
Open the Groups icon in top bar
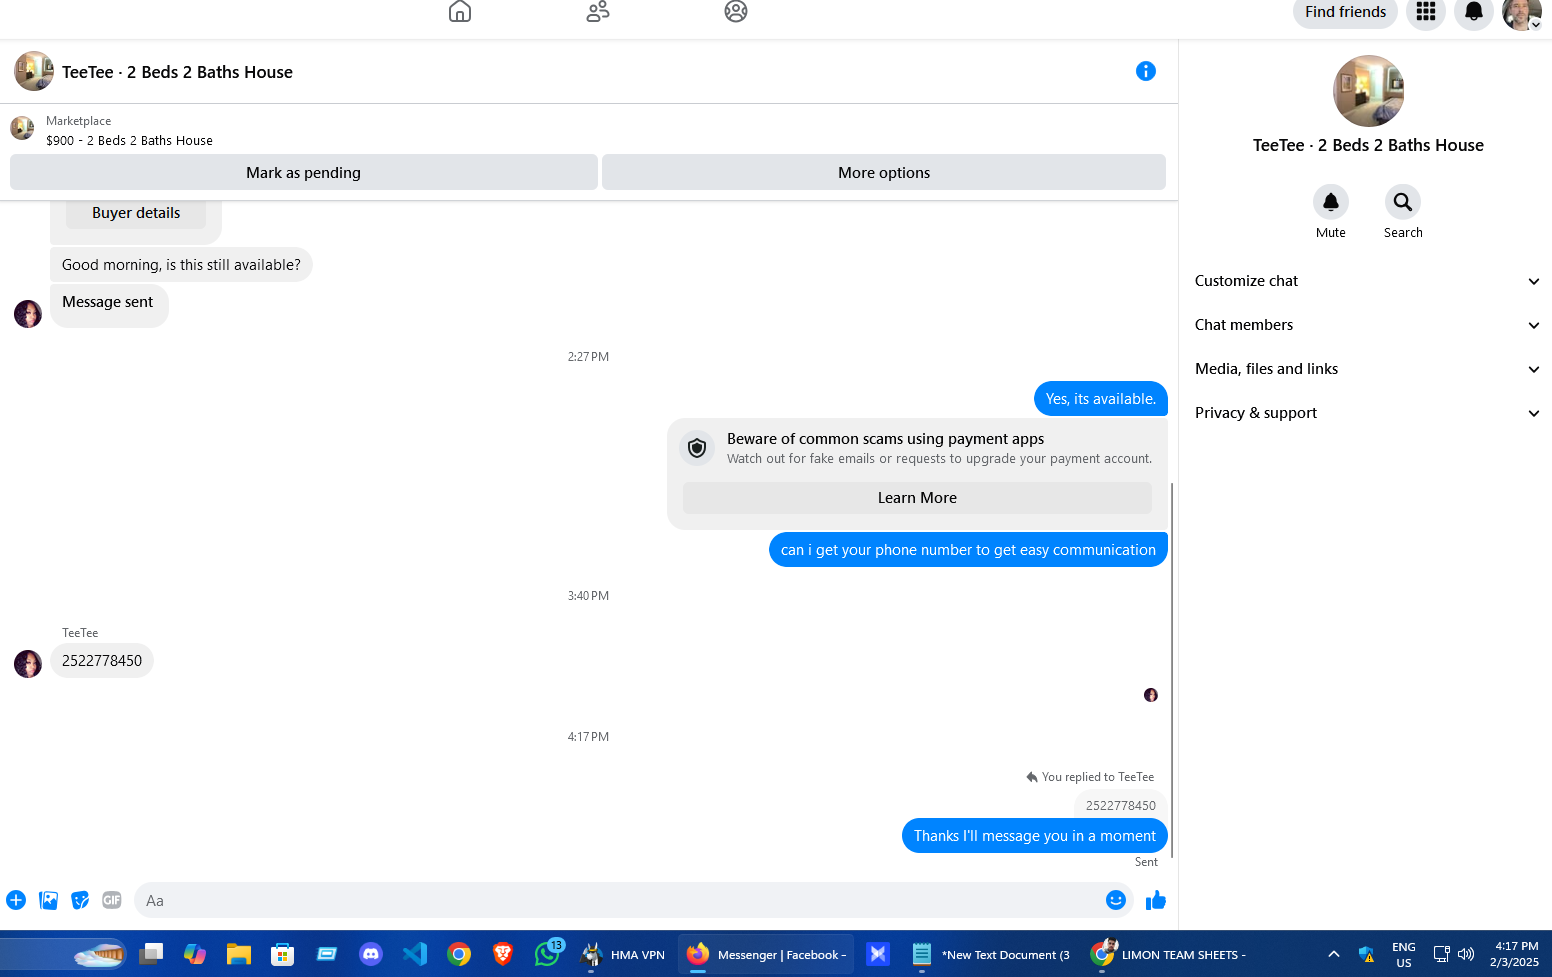coord(736,11)
